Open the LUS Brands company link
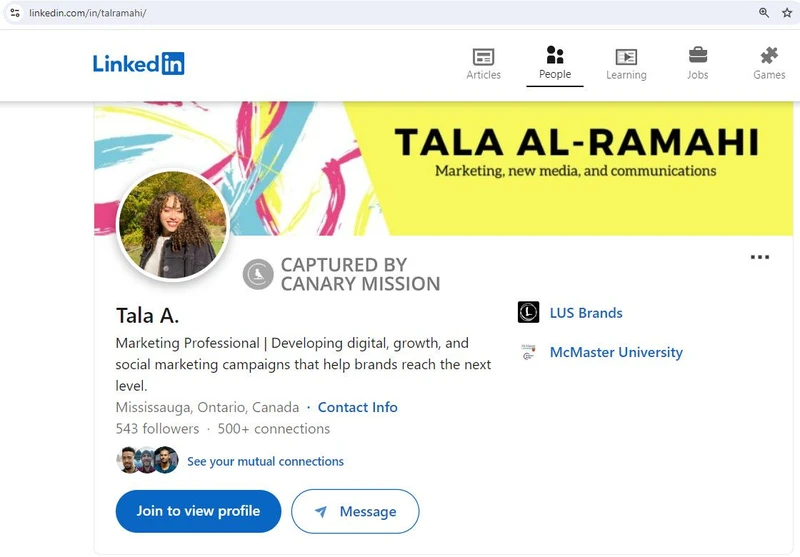 (586, 313)
